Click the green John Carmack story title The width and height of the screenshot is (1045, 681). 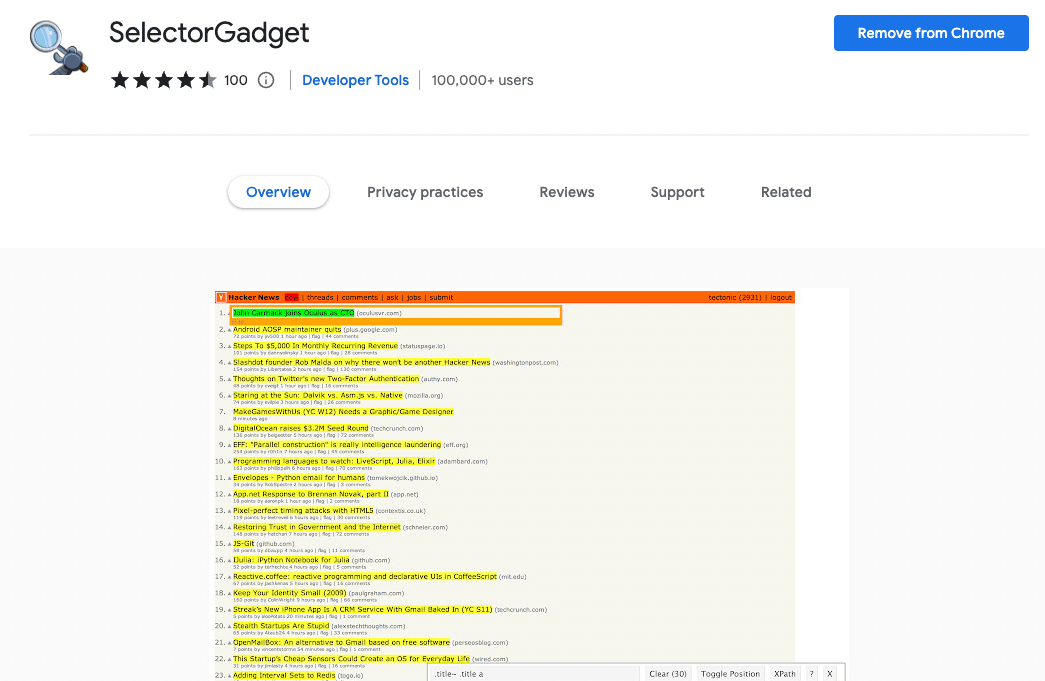point(293,313)
